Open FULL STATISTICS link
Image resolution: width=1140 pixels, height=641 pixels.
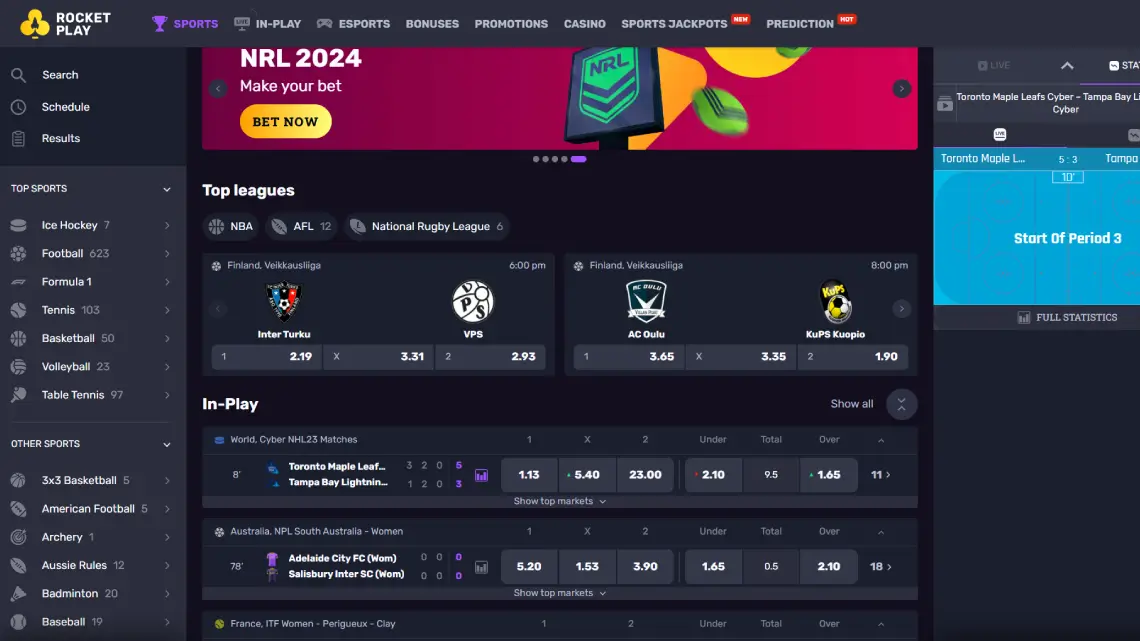click(1067, 318)
